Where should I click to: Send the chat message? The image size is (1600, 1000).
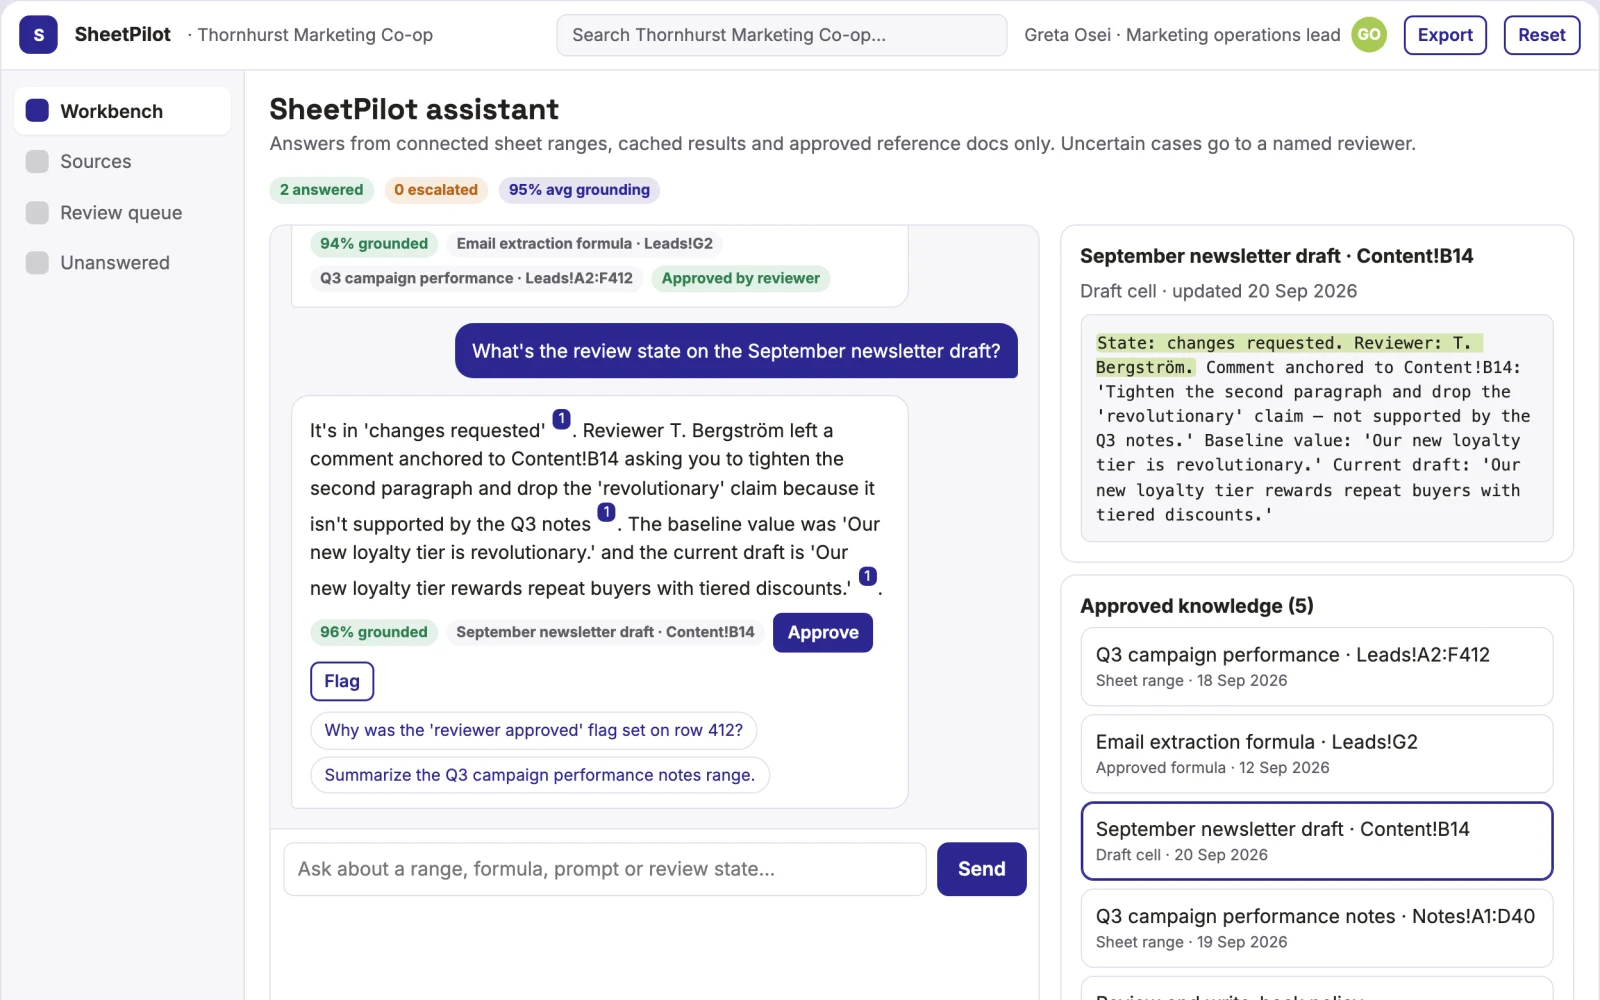point(981,869)
